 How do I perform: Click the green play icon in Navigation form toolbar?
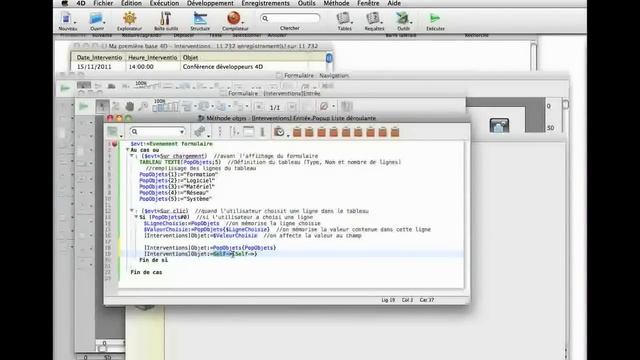(65, 88)
